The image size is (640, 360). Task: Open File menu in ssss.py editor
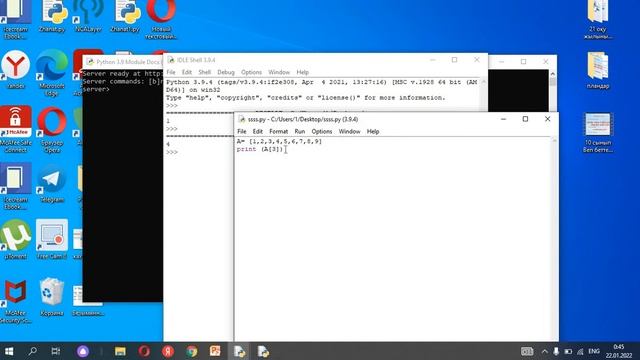(242, 131)
